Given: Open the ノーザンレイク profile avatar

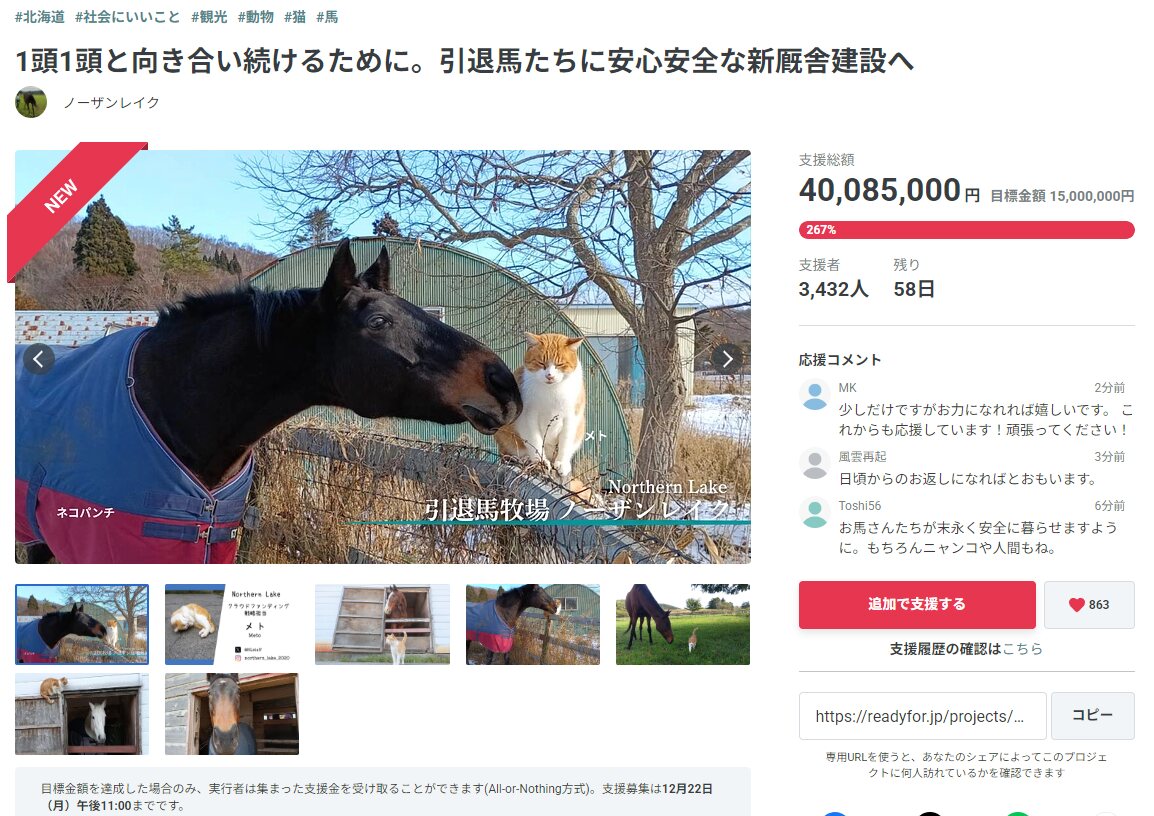Looking at the screenshot, I should pos(31,102).
